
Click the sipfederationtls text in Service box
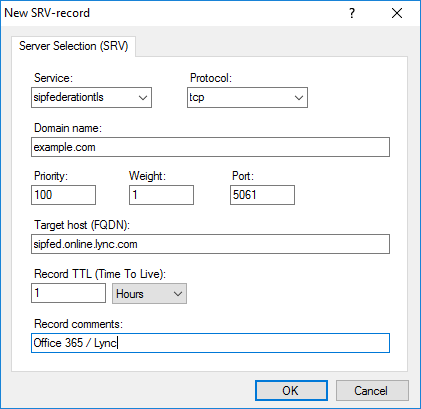pos(69,97)
